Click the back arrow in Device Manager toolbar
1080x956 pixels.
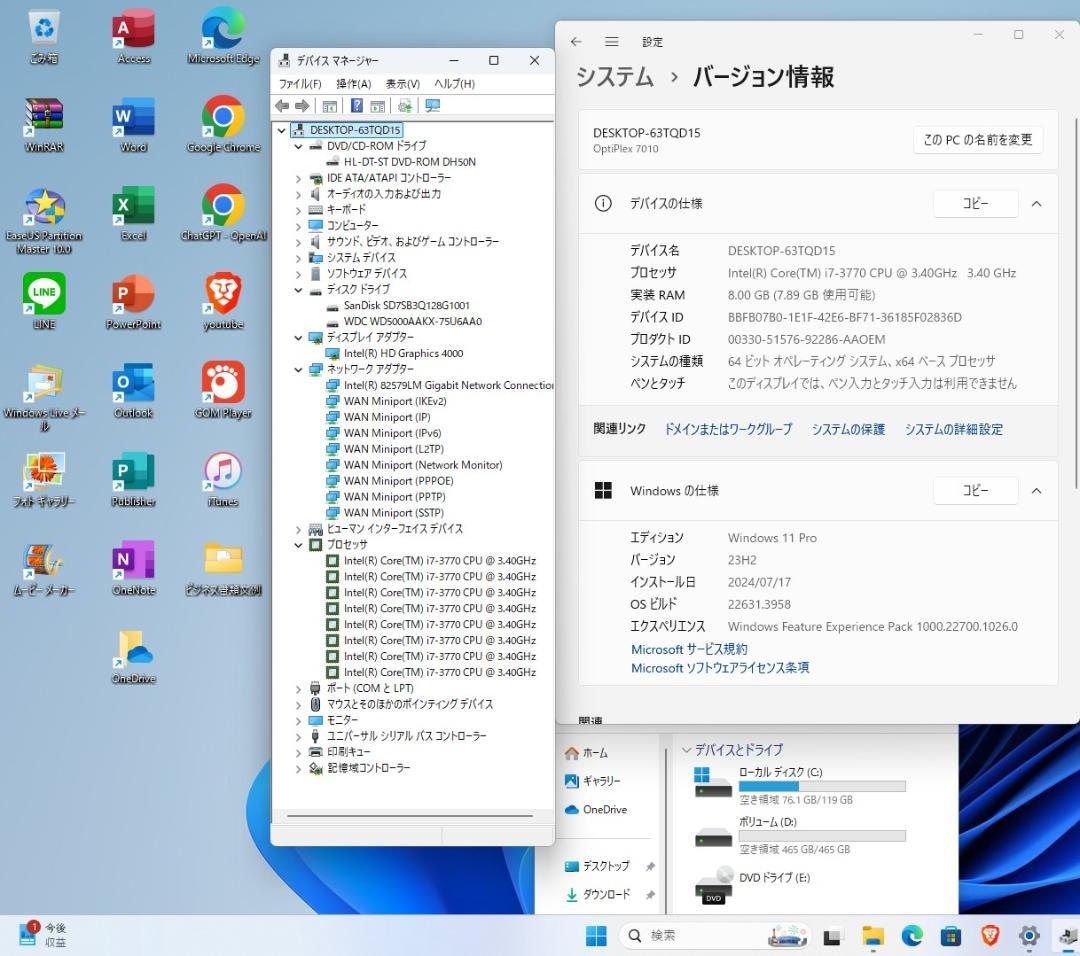coord(282,105)
